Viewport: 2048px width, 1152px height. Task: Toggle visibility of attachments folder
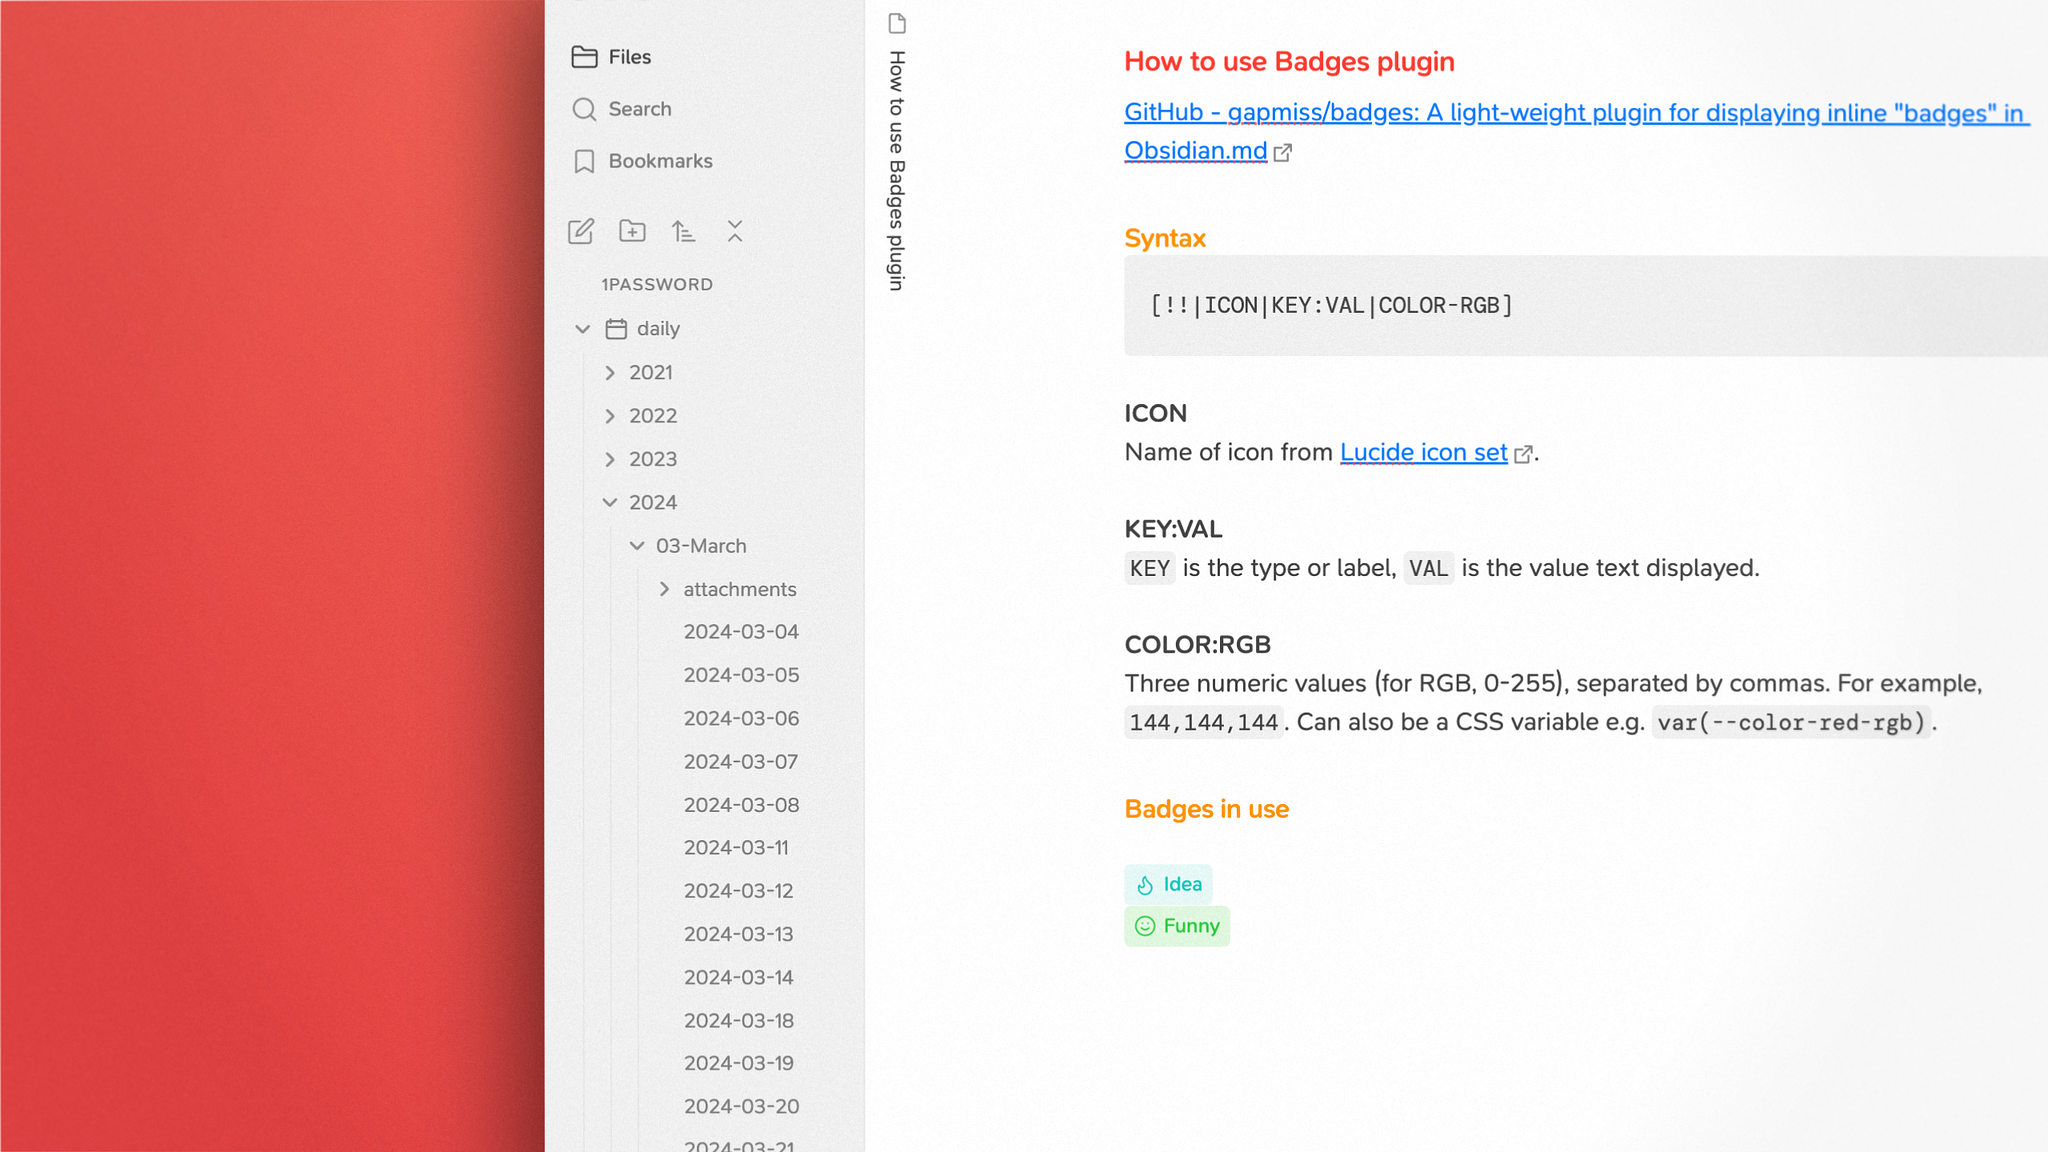665,588
